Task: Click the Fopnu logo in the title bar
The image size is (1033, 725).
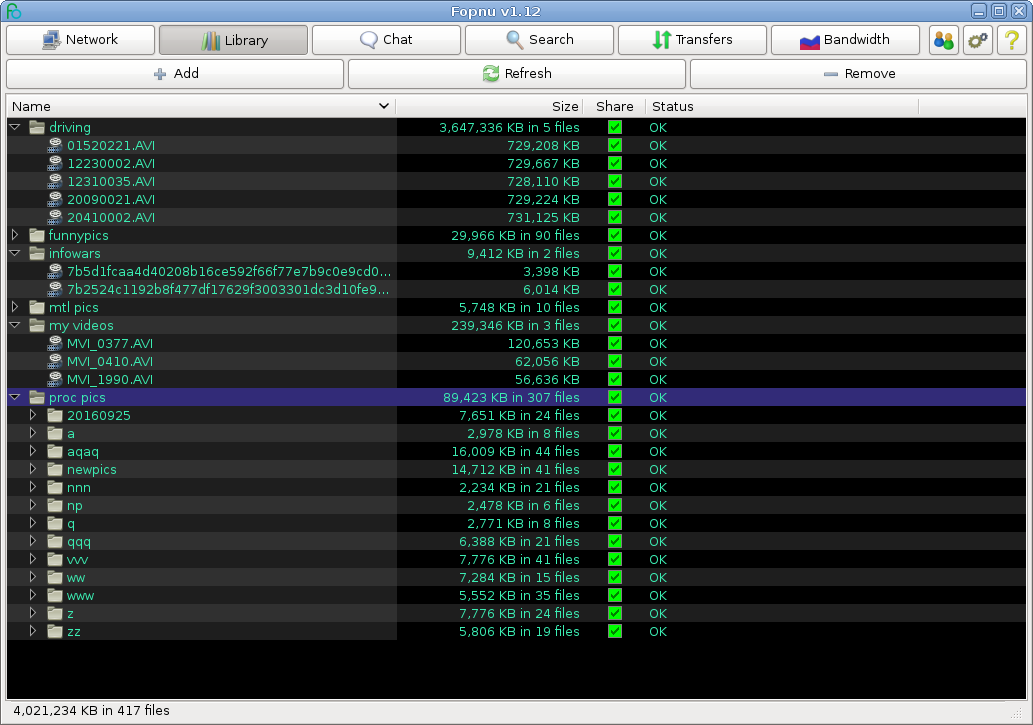Action: pyautogui.click(x=13, y=11)
